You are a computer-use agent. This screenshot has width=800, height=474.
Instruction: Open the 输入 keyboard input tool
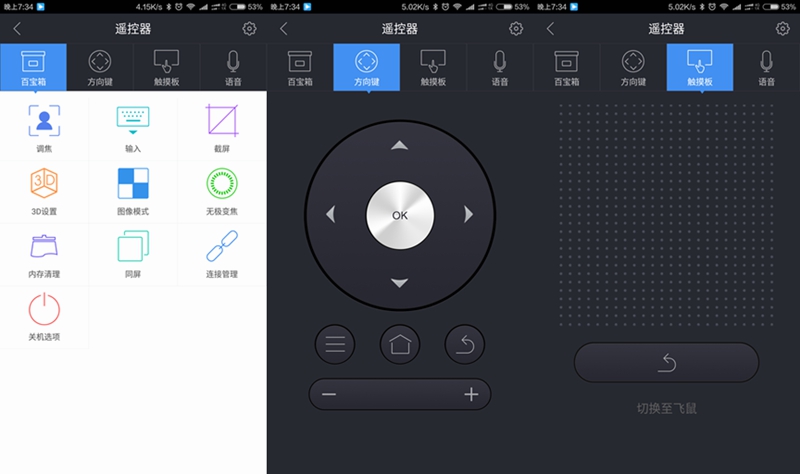[133, 128]
